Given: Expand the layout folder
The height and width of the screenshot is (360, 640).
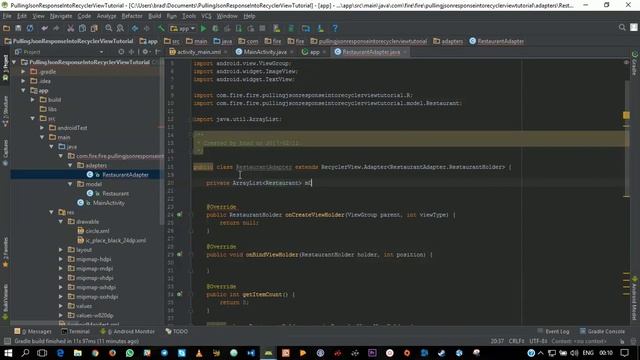Looking at the screenshot, I should coord(61,250).
